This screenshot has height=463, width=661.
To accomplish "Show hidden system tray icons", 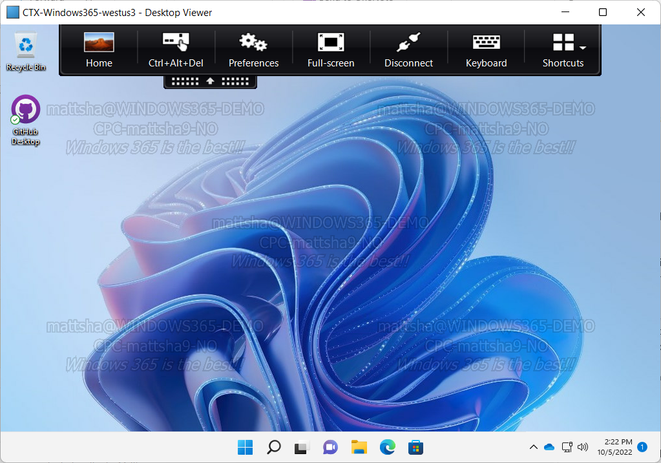I will [533, 447].
